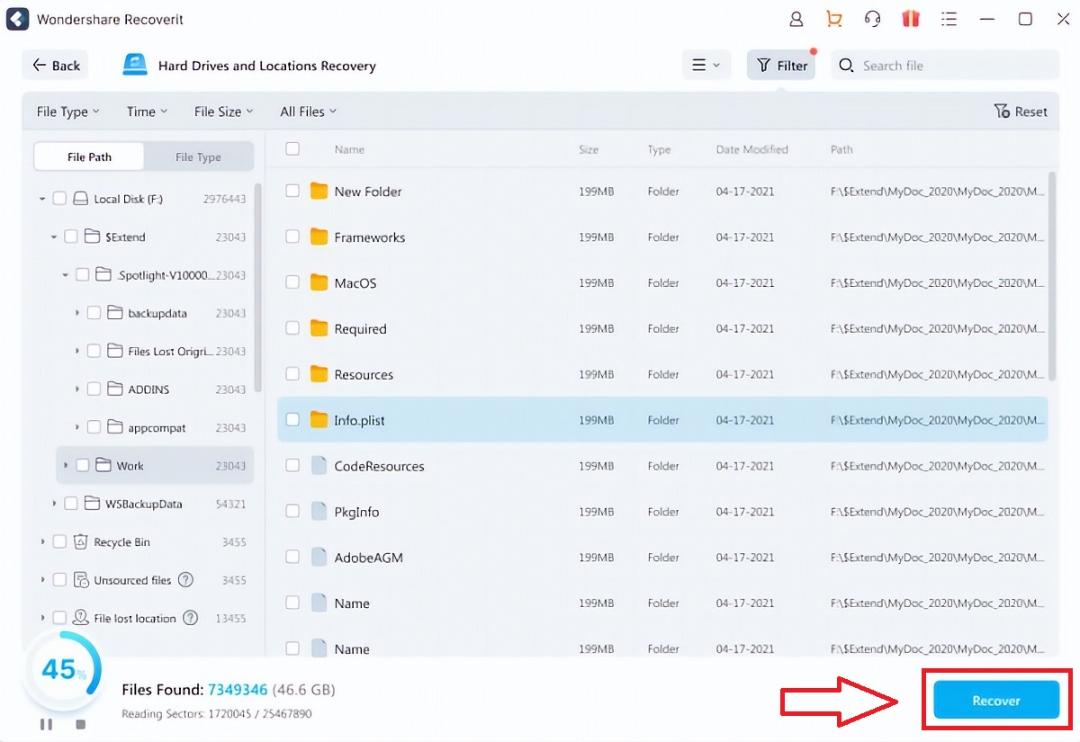The height and width of the screenshot is (742, 1080).
Task: Select the Files Lost Origri... folder
Action: click(x=169, y=351)
